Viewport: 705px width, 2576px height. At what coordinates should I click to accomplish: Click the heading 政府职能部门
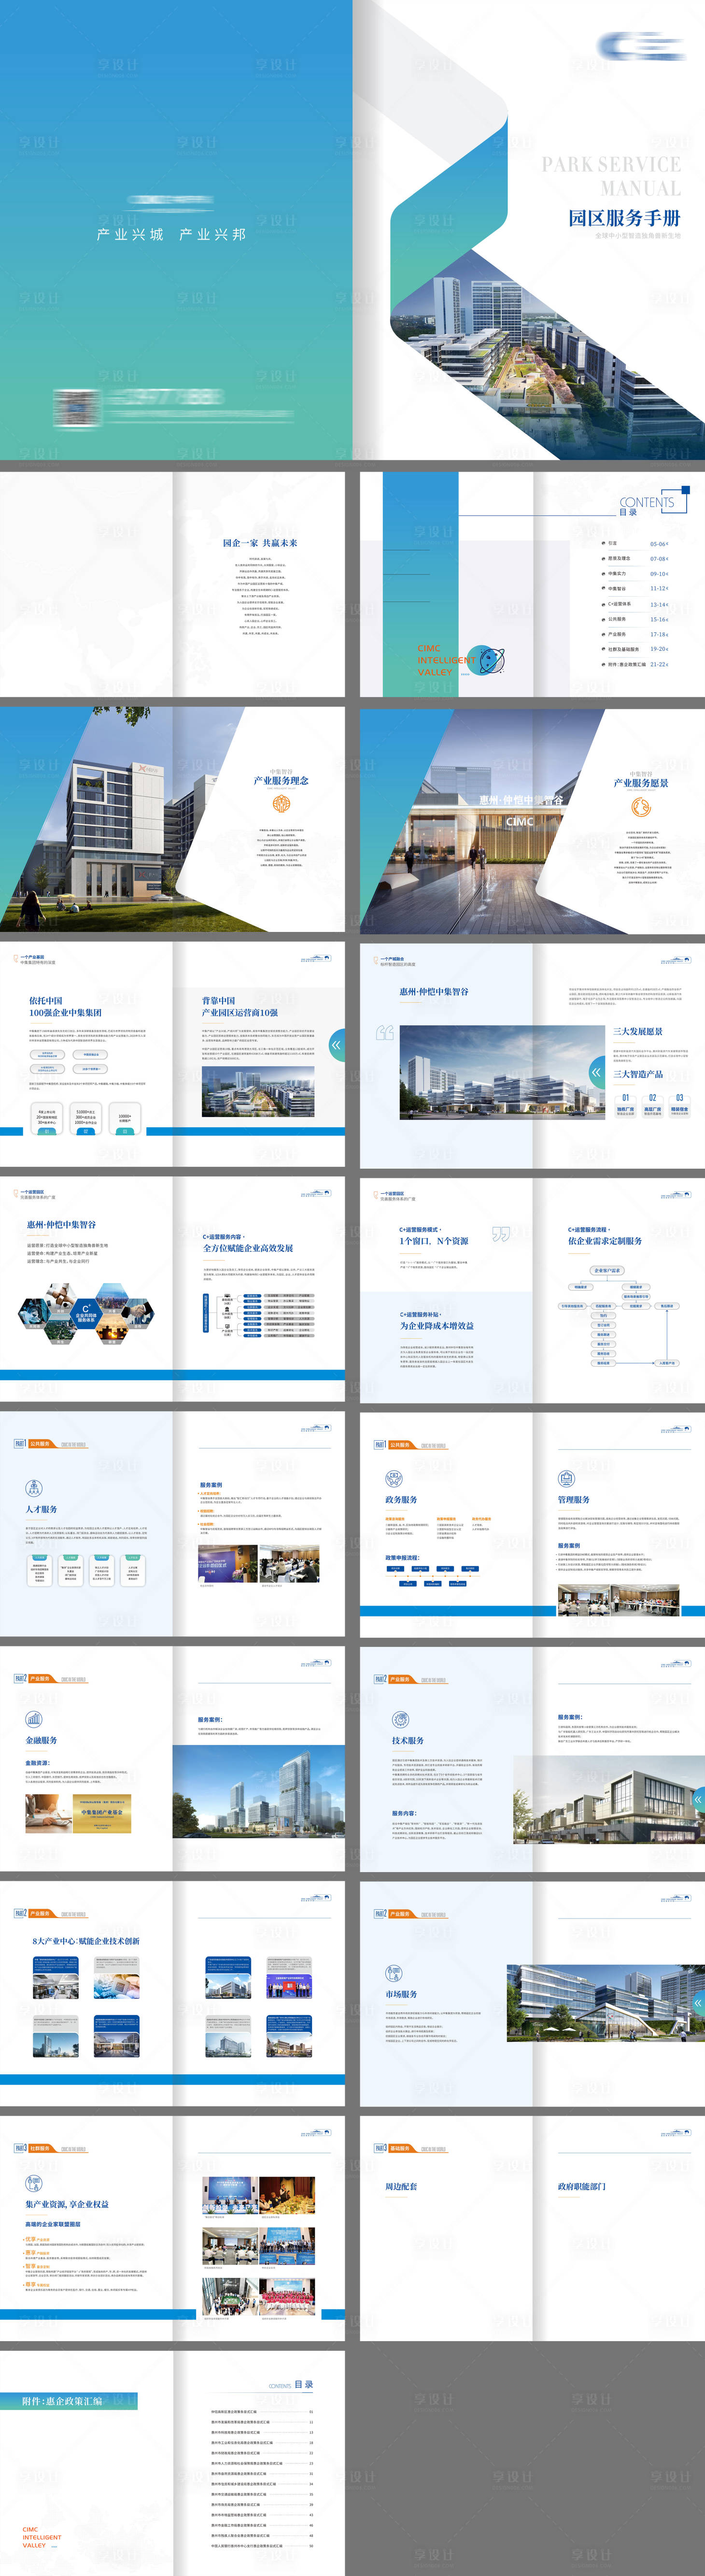click(x=582, y=2187)
